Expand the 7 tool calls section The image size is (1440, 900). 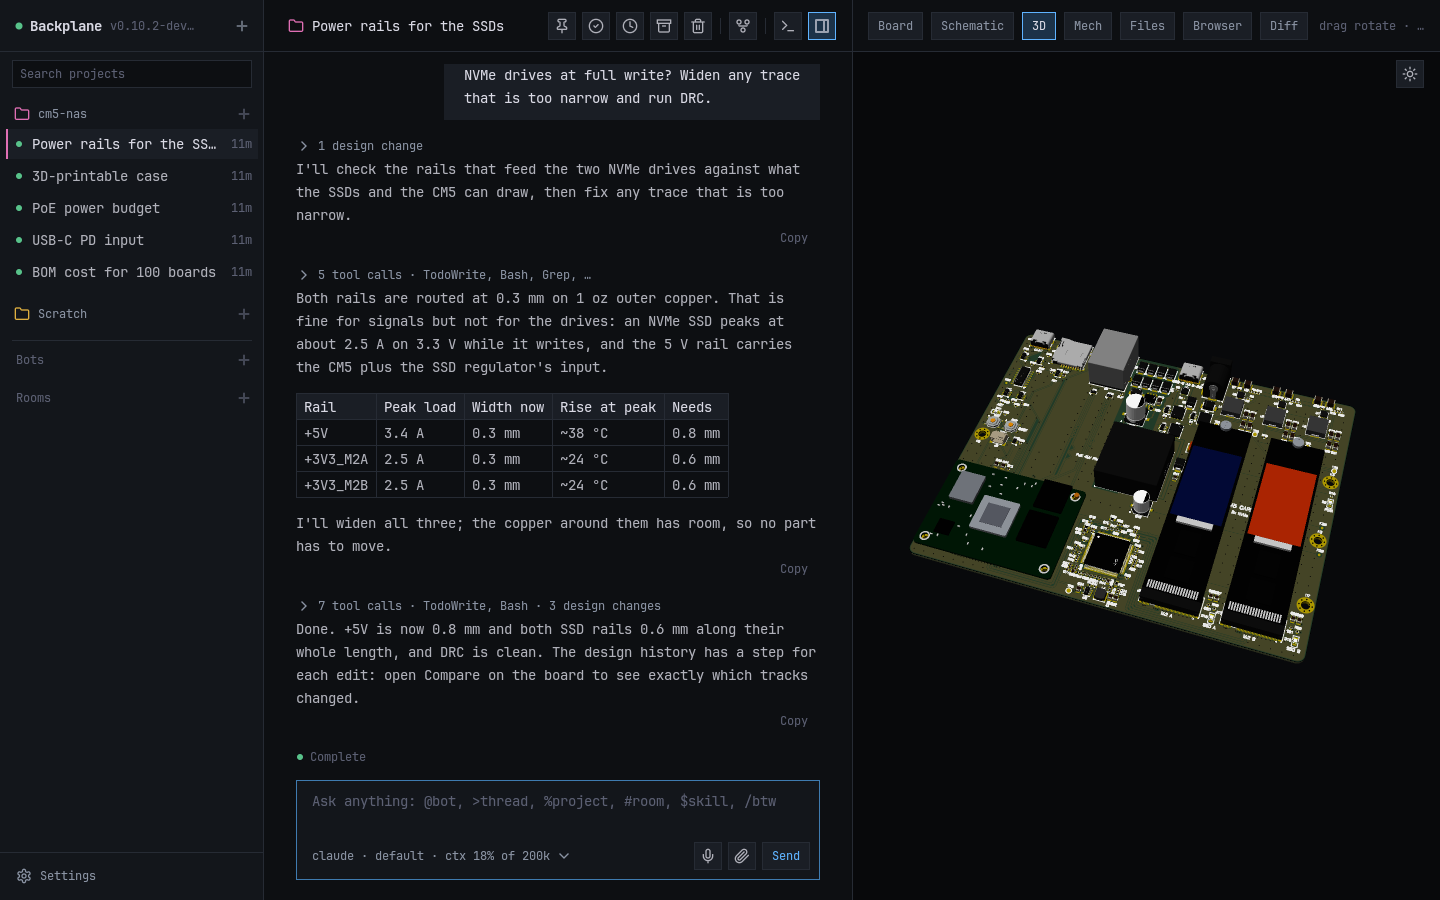(x=479, y=606)
